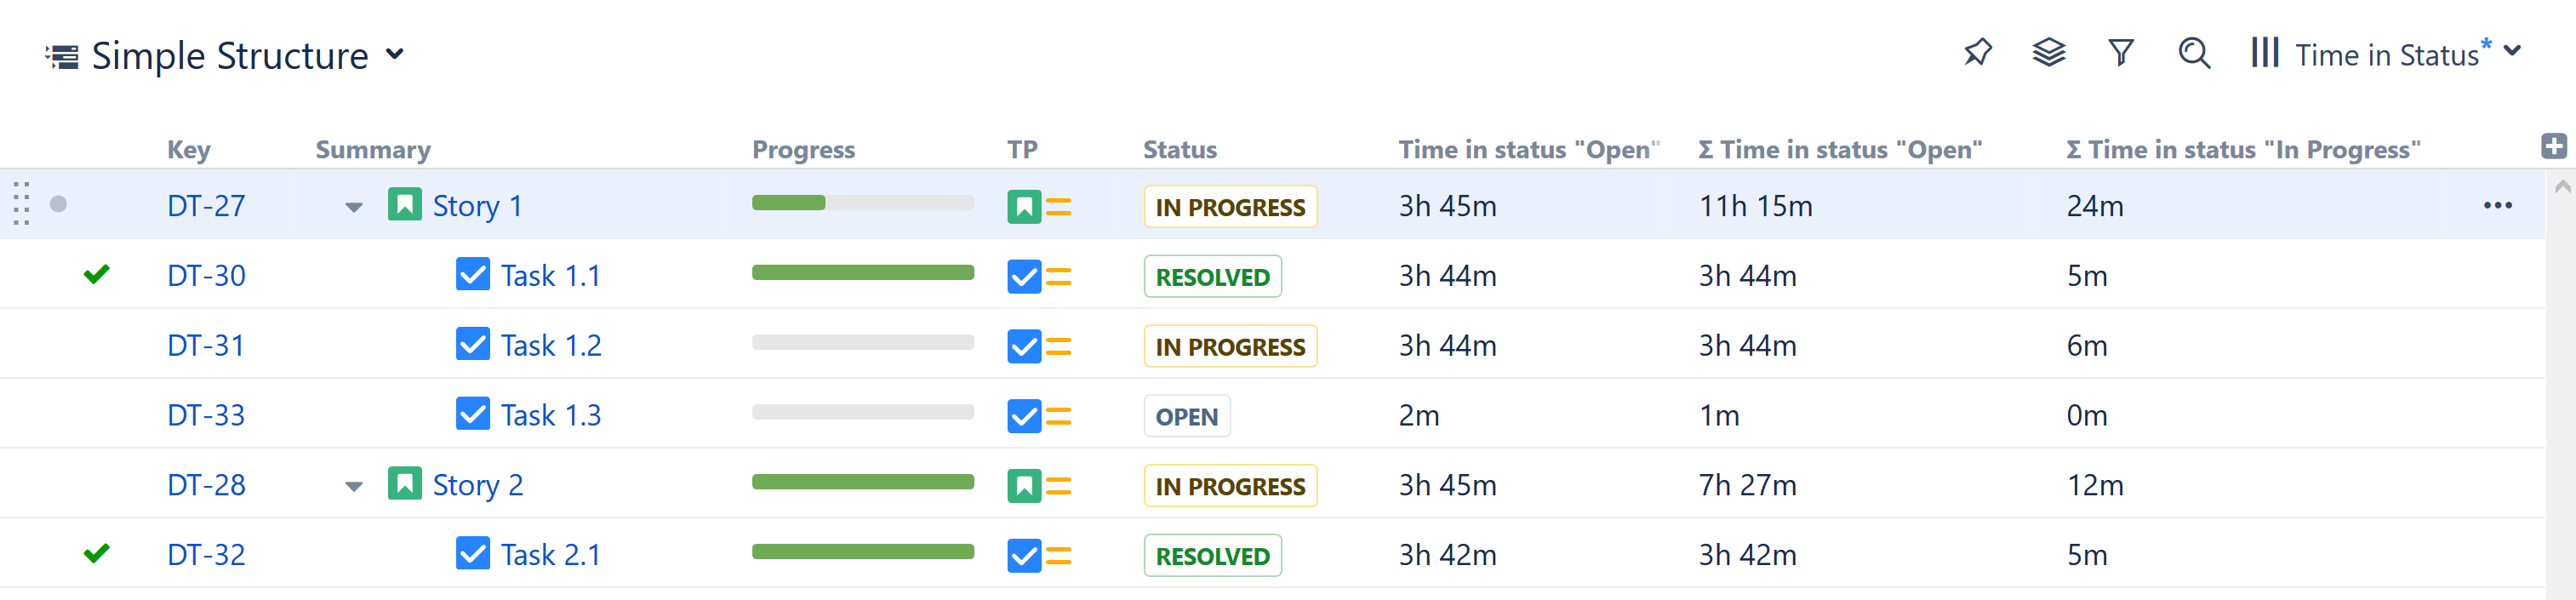
Task: Click the add column plus icon
Action: [2553, 146]
